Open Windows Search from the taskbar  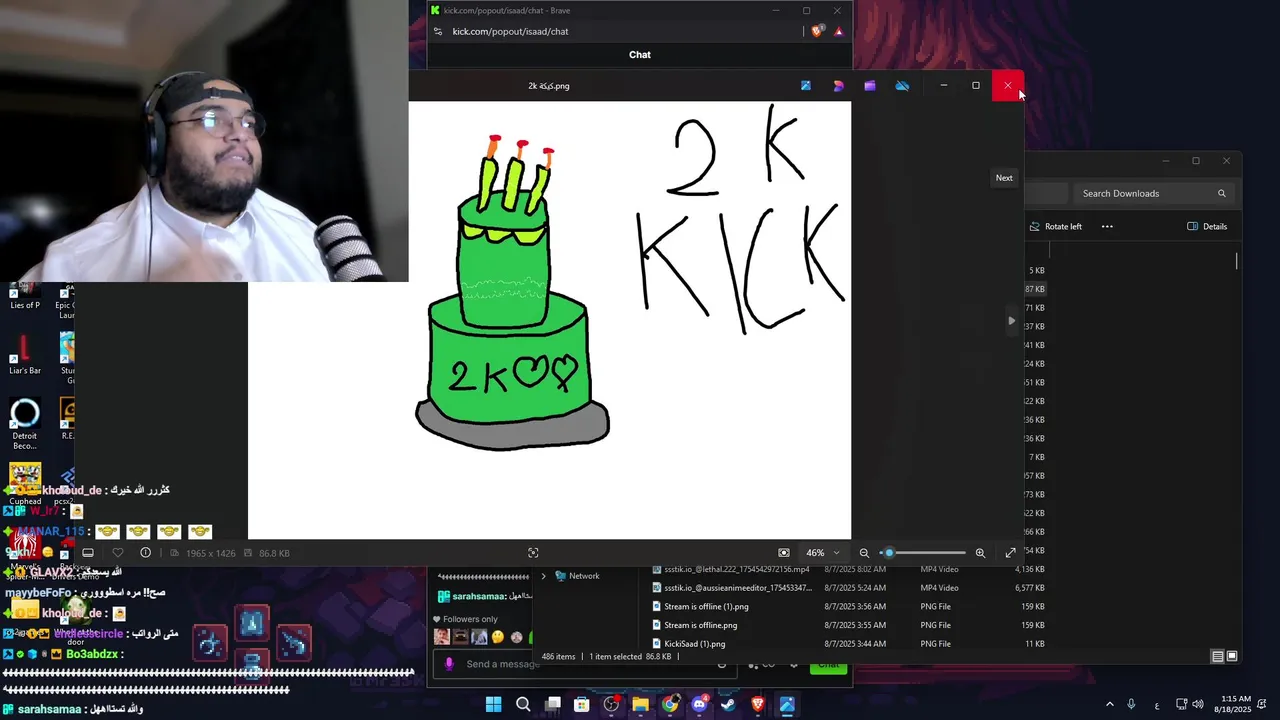(523, 704)
